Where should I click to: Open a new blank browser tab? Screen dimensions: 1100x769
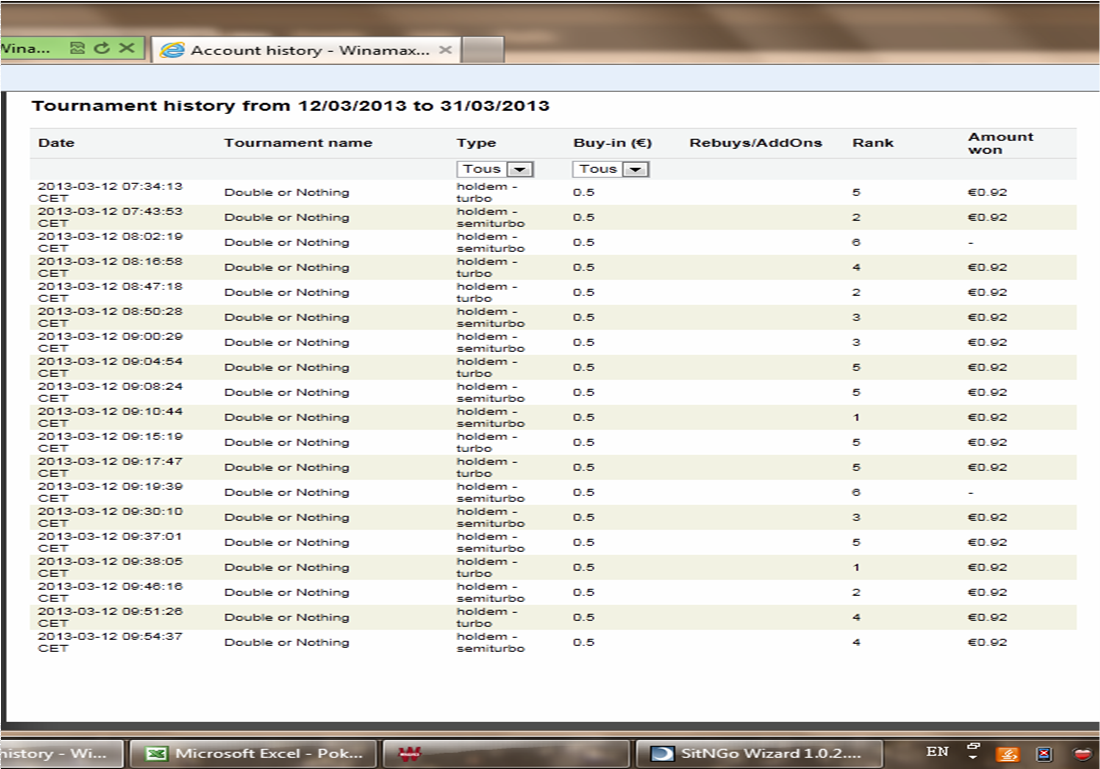tap(483, 50)
